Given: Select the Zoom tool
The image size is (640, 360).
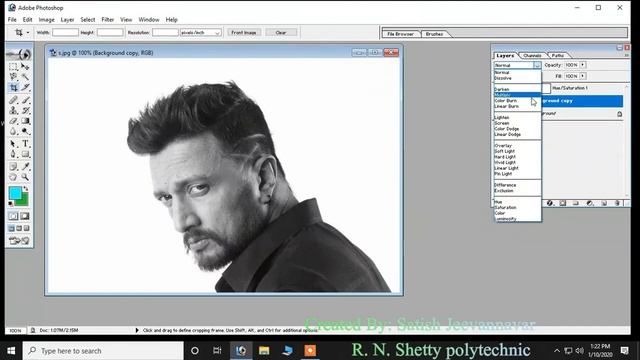Looking at the screenshot, I should tap(25, 177).
